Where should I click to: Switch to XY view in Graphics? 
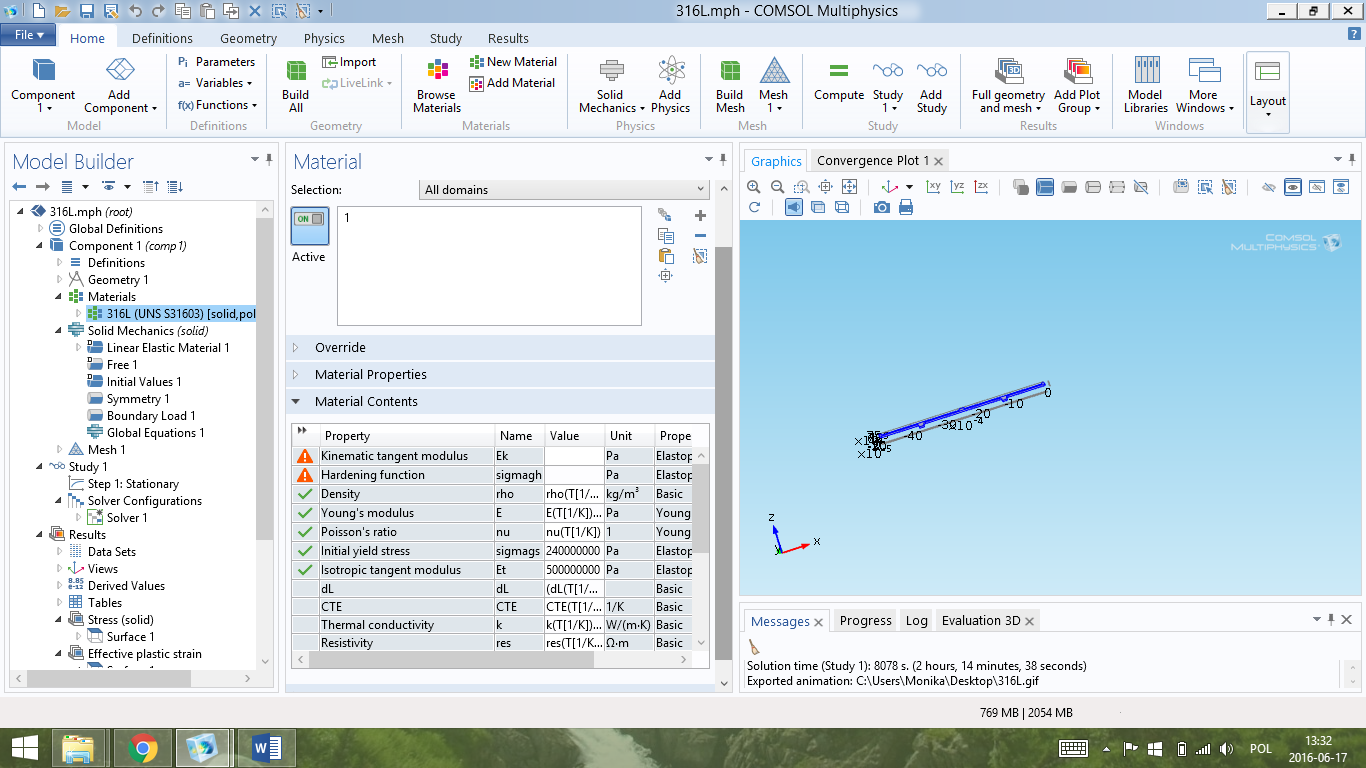click(934, 187)
